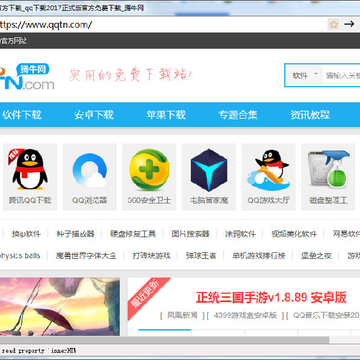Click the 打砖块游戏 link
Image resolution: width=360 pixels, height=360 pixels.
151,256
